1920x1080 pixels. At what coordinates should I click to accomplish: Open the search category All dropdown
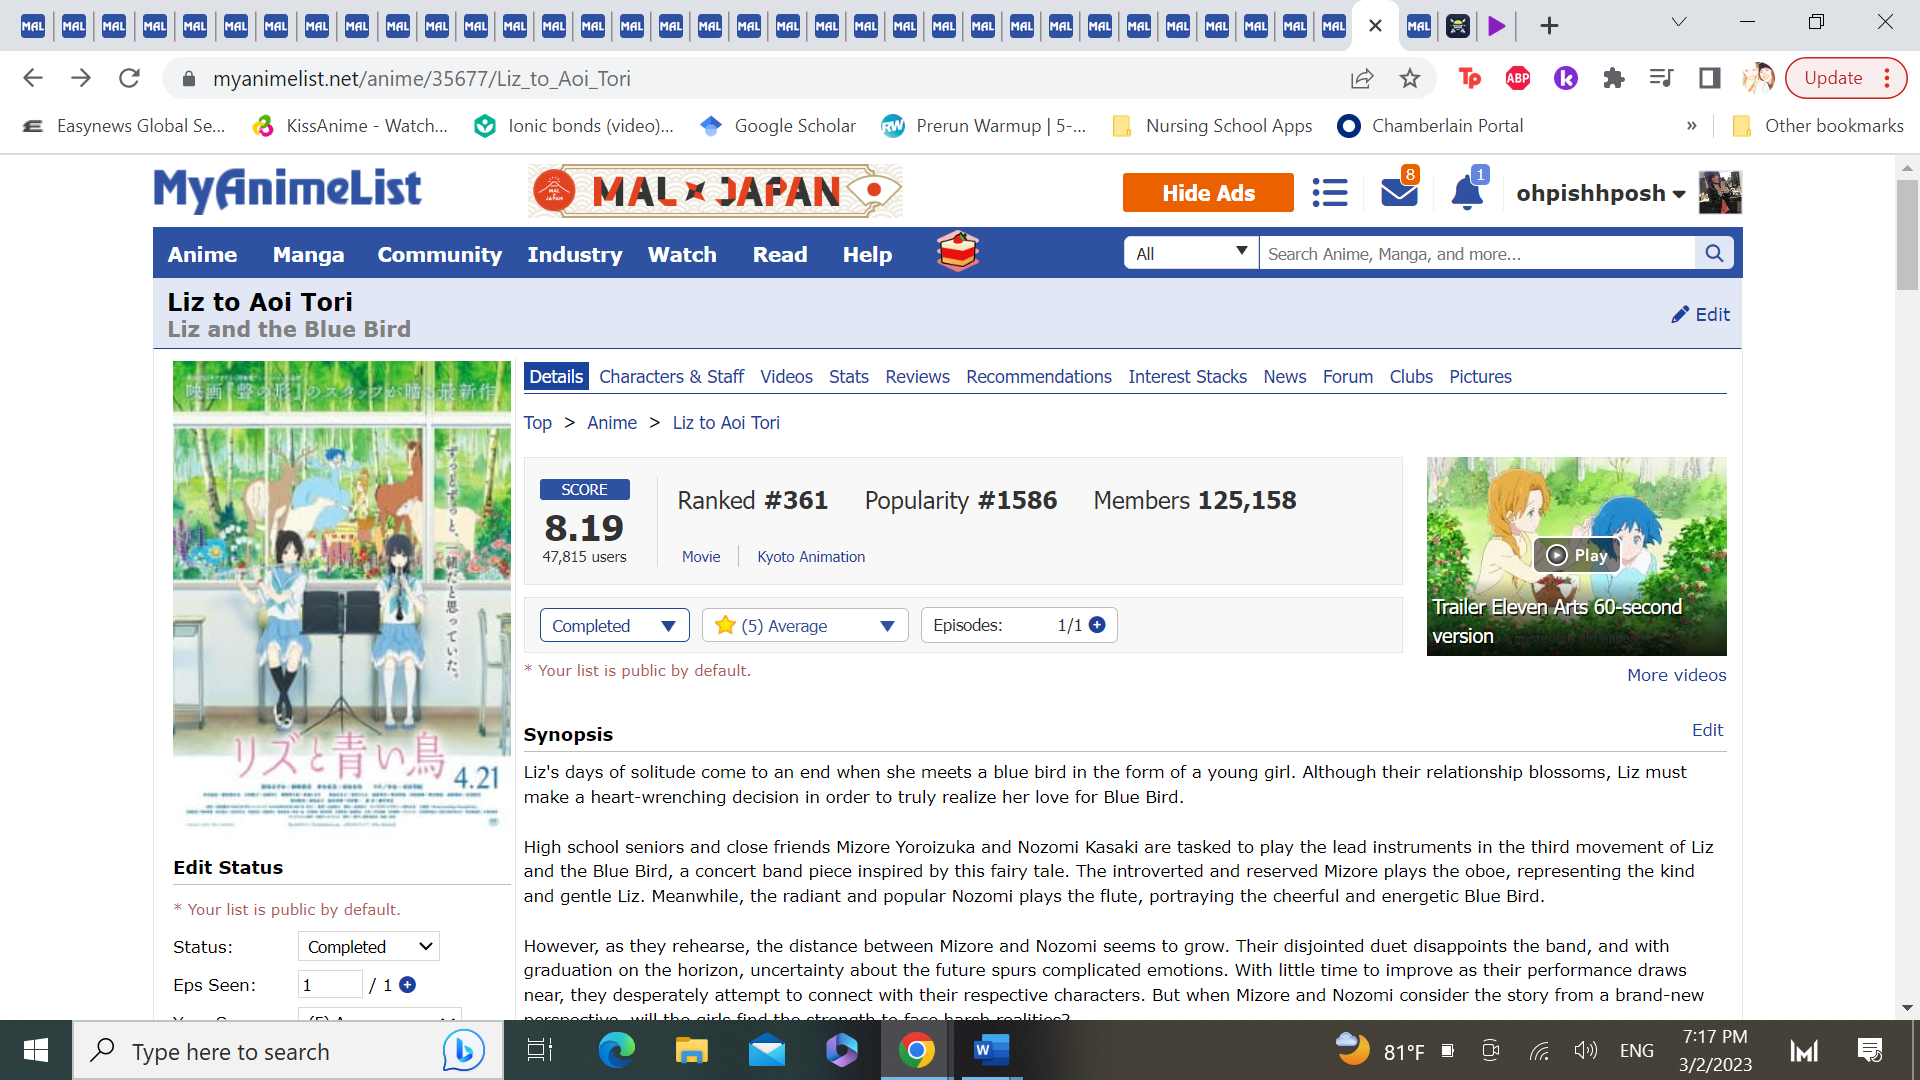(1191, 253)
